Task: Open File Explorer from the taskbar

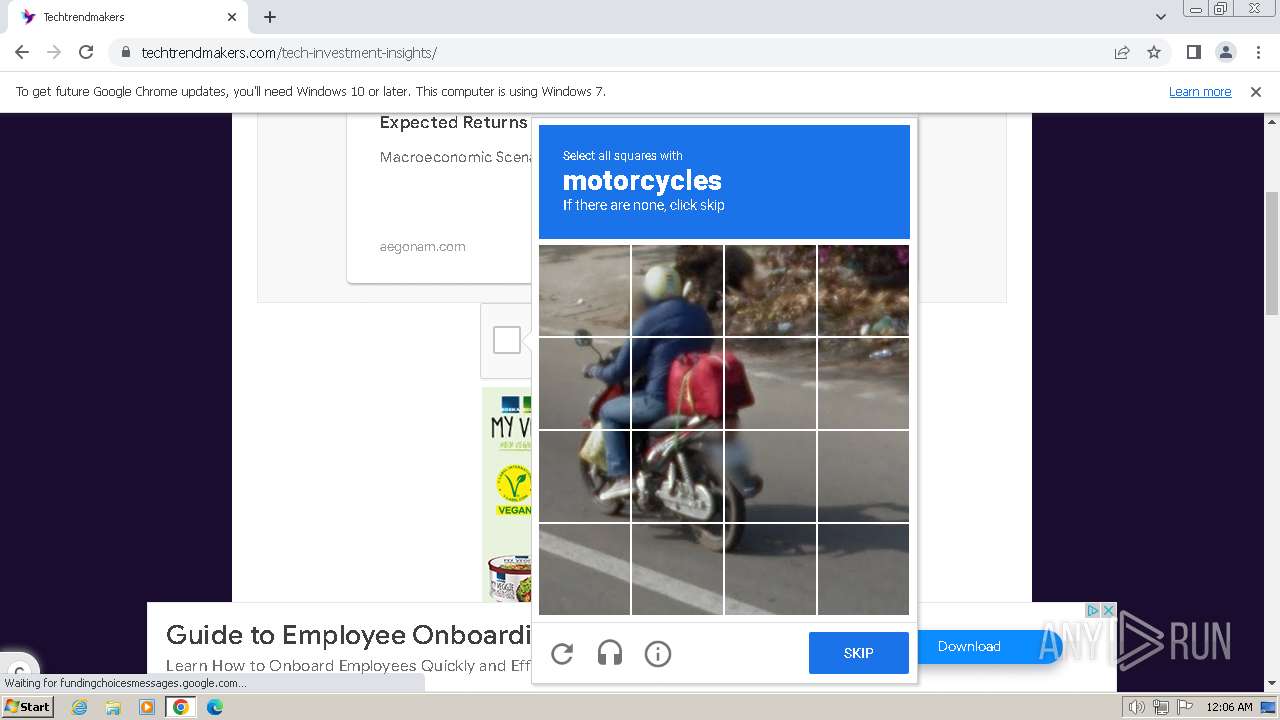Action: [113, 707]
